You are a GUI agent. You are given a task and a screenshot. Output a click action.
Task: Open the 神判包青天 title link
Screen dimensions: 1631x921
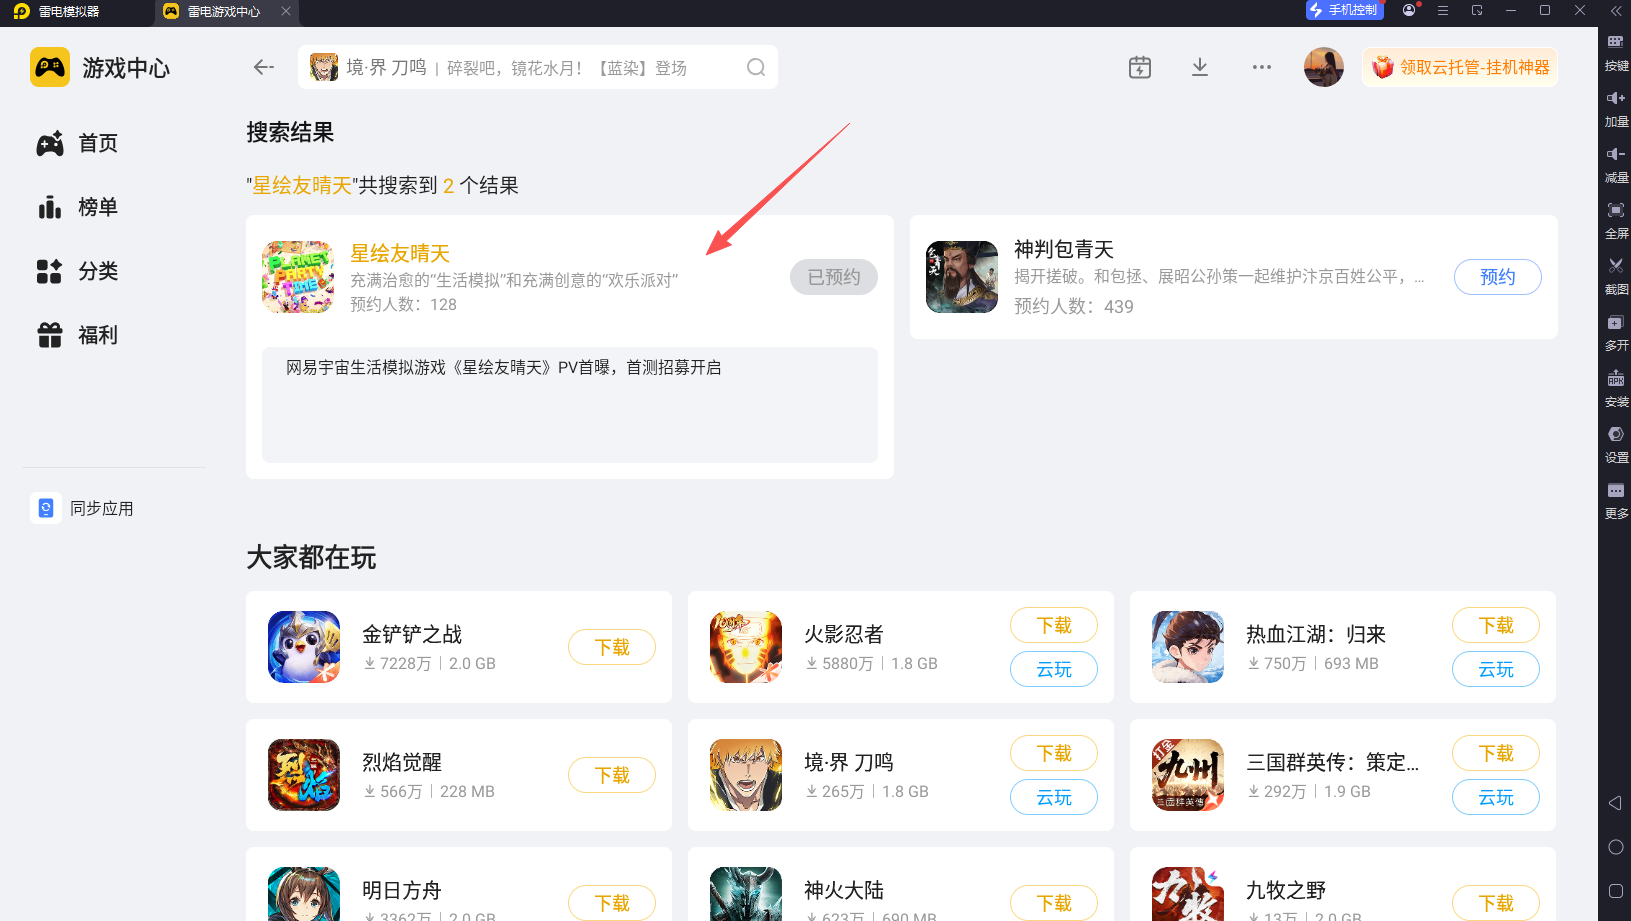point(1064,249)
